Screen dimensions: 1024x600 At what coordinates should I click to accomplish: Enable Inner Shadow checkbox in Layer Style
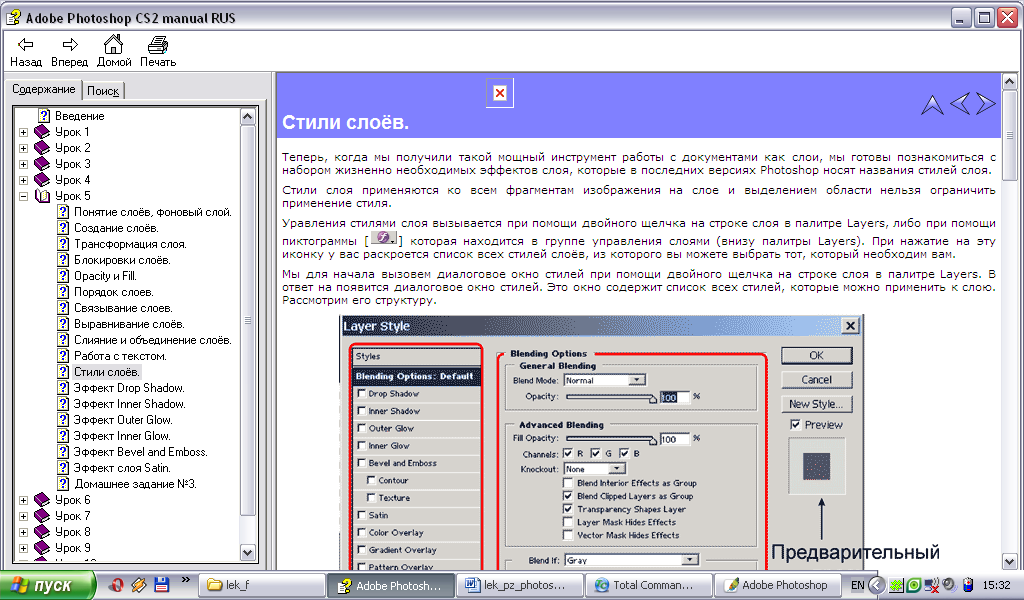(x=361, y=411)
